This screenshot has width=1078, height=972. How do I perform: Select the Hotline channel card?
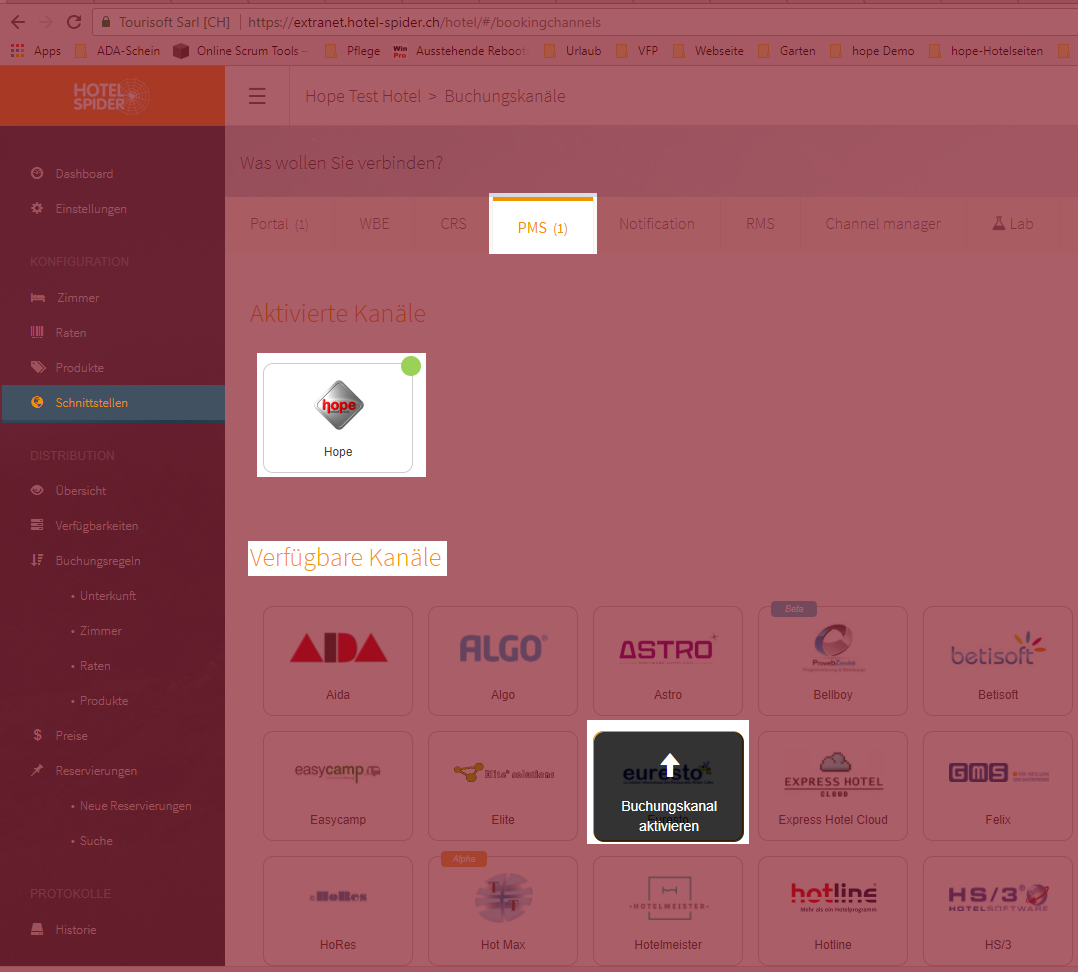pos(833,911)
